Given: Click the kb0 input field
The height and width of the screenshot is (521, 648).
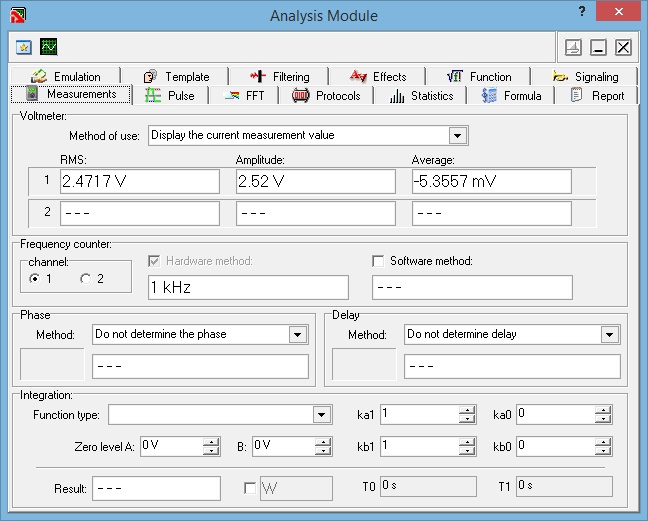Looking at the screenshot, I should [556, 446].
